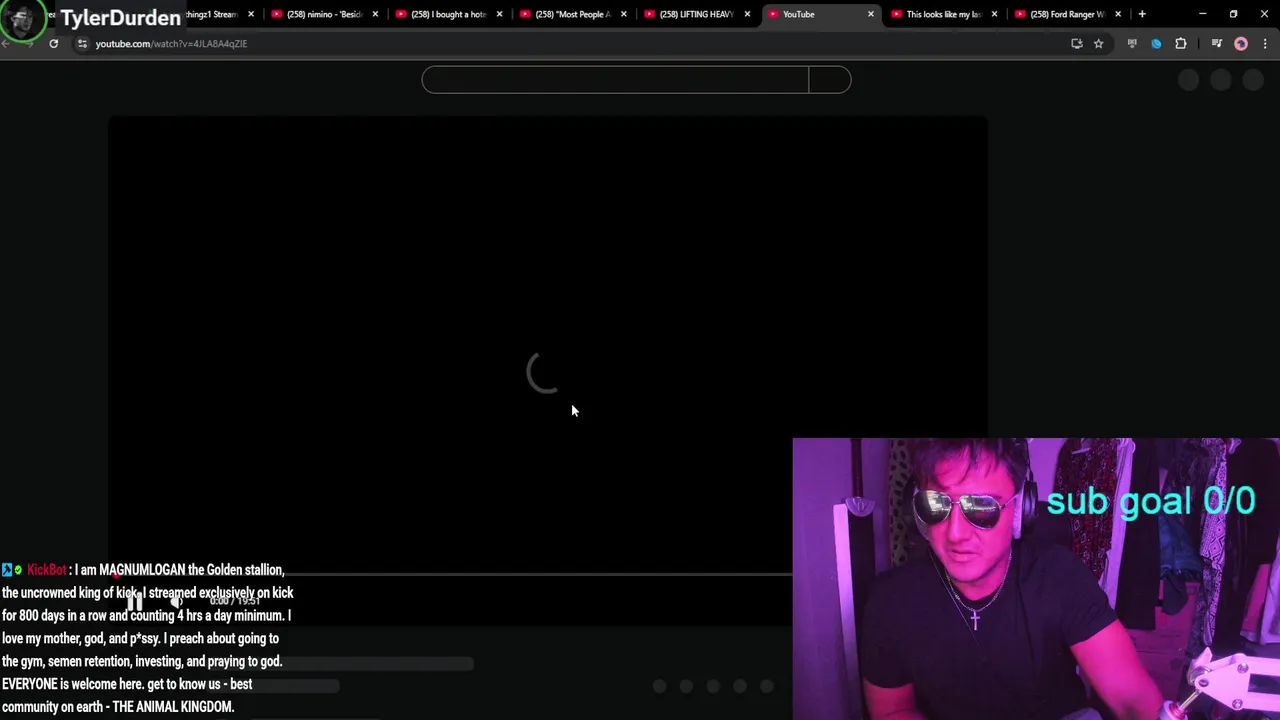
Task: Bookmark this page with the star icon
Action: (x=1098, y=44)
